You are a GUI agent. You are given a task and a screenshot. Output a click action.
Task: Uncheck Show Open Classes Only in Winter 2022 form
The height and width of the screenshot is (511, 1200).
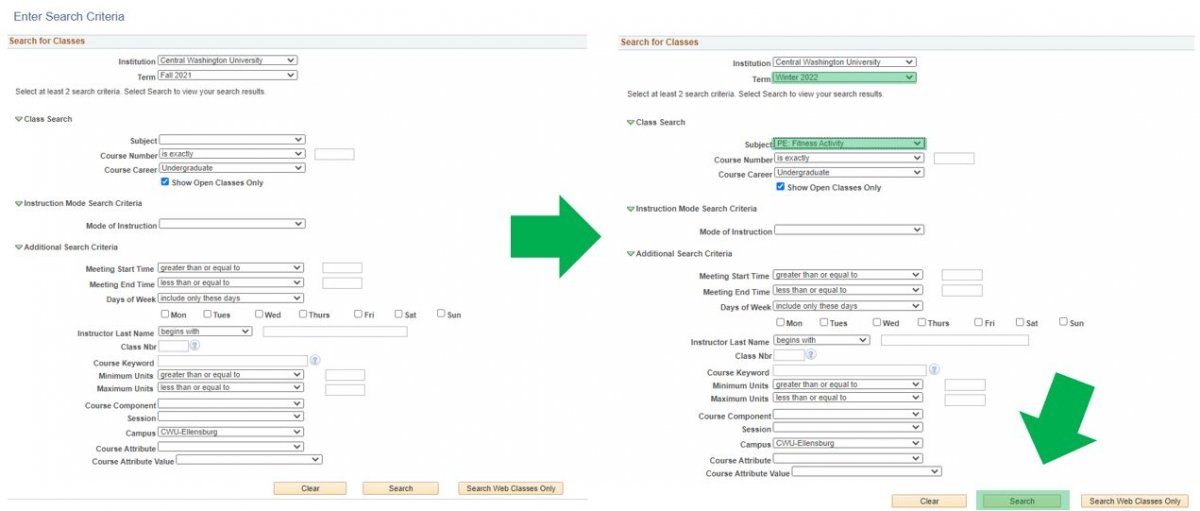click(x=781, y=187)
